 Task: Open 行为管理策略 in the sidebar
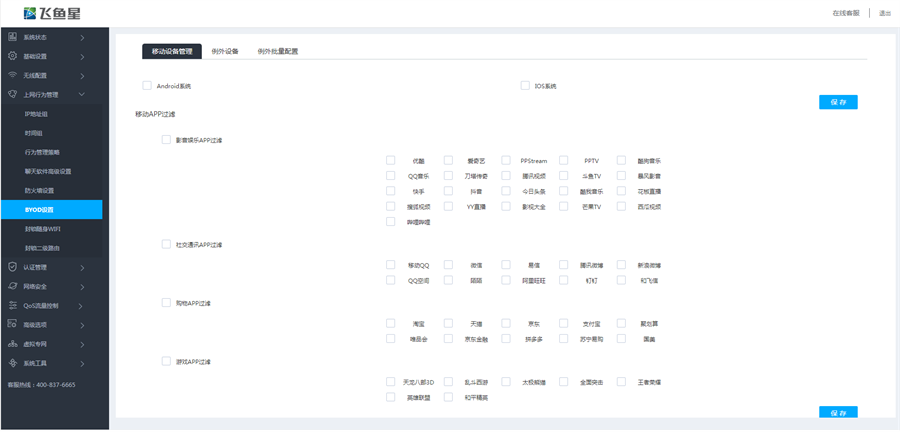52,153
